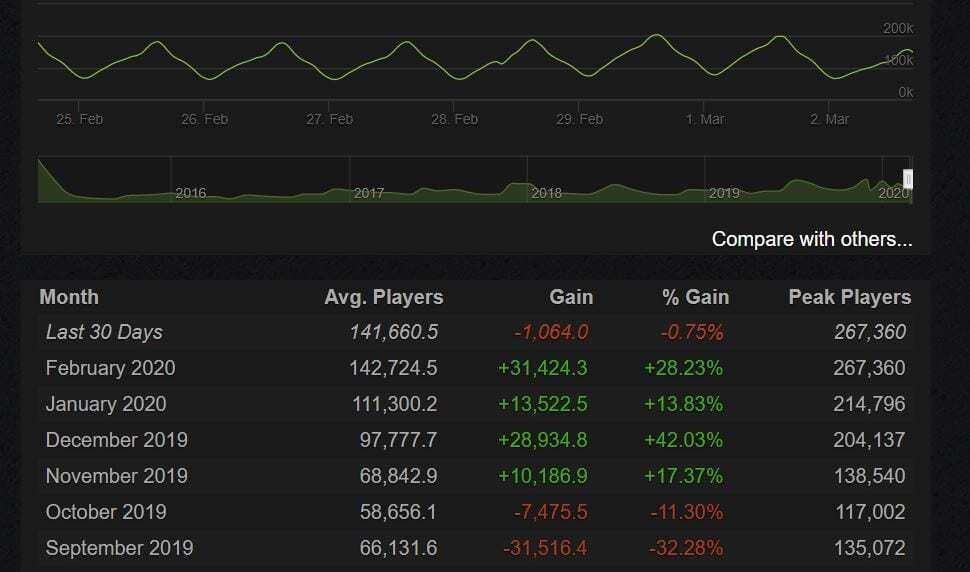Open the "Compare with others..." link
The height and width of the screenshot is (572, 970).
tap(811, 240)
